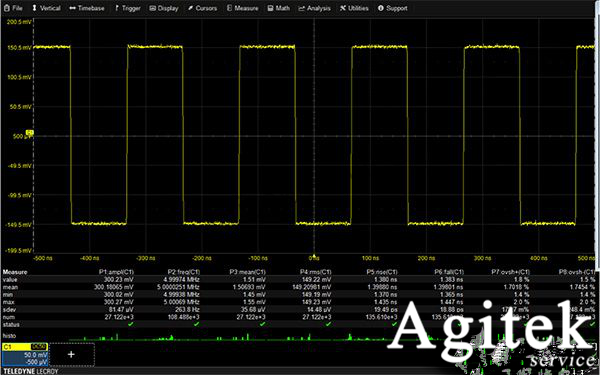Open the File menu
The width and height of the screenshot is (600, 375).
coord(13,8)
